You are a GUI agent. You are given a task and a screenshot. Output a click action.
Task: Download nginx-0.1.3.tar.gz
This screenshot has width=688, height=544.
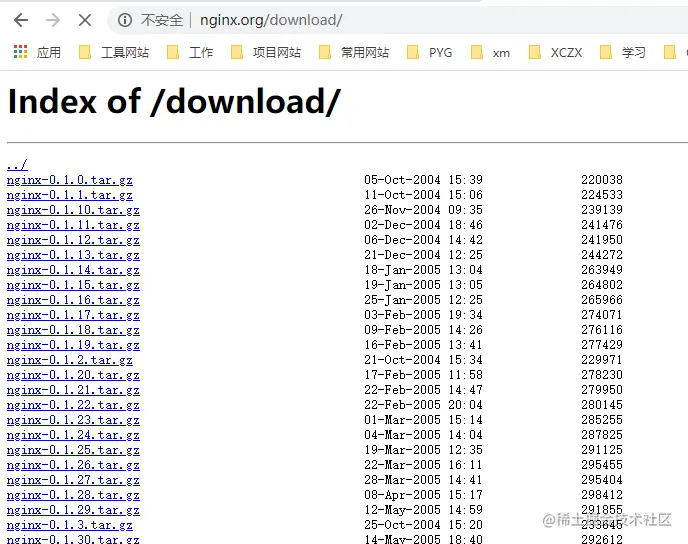pos(70,525)
